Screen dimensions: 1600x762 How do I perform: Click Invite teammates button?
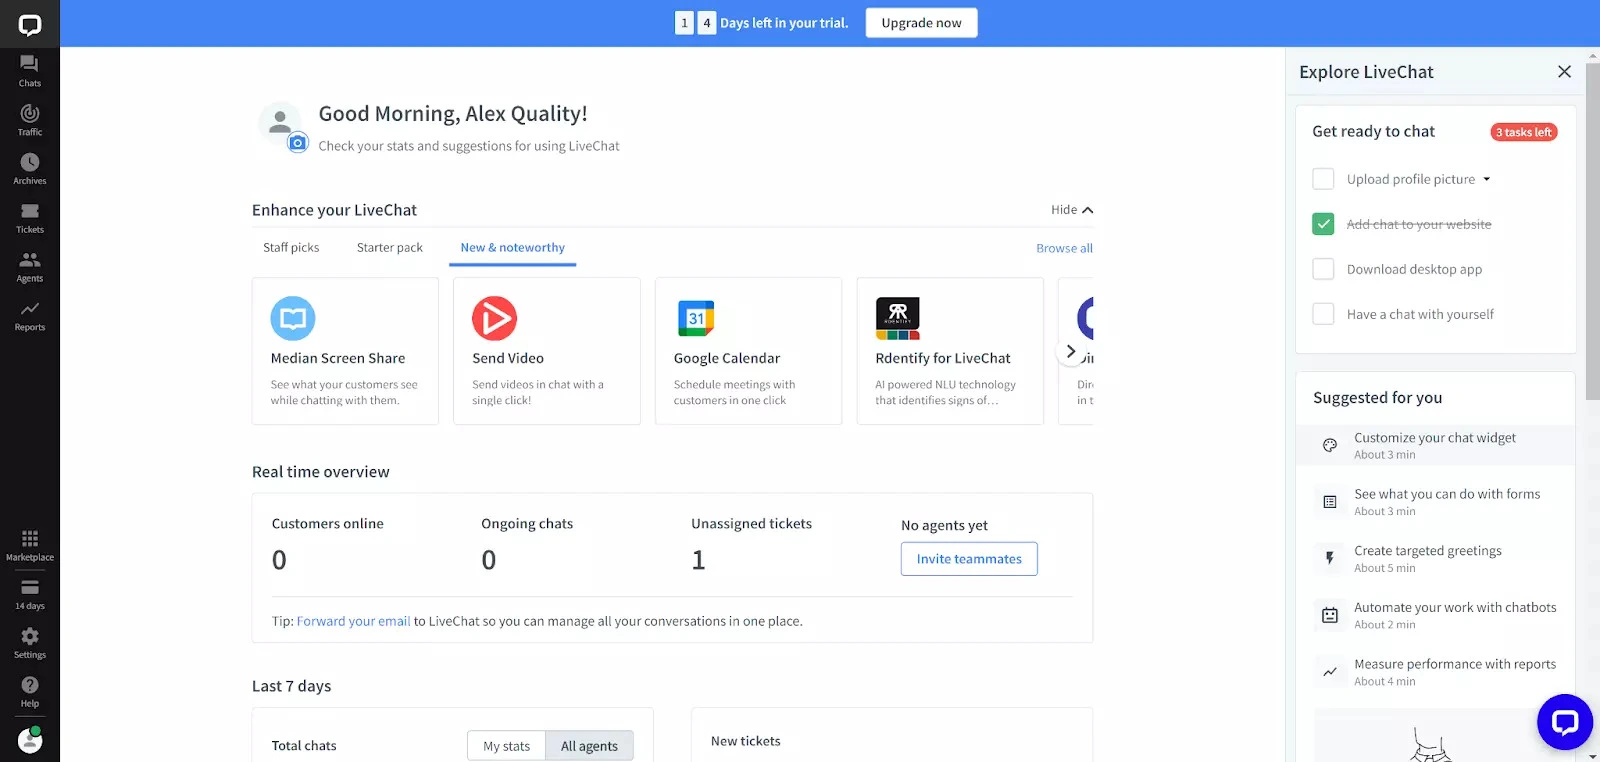coord(969,559)
